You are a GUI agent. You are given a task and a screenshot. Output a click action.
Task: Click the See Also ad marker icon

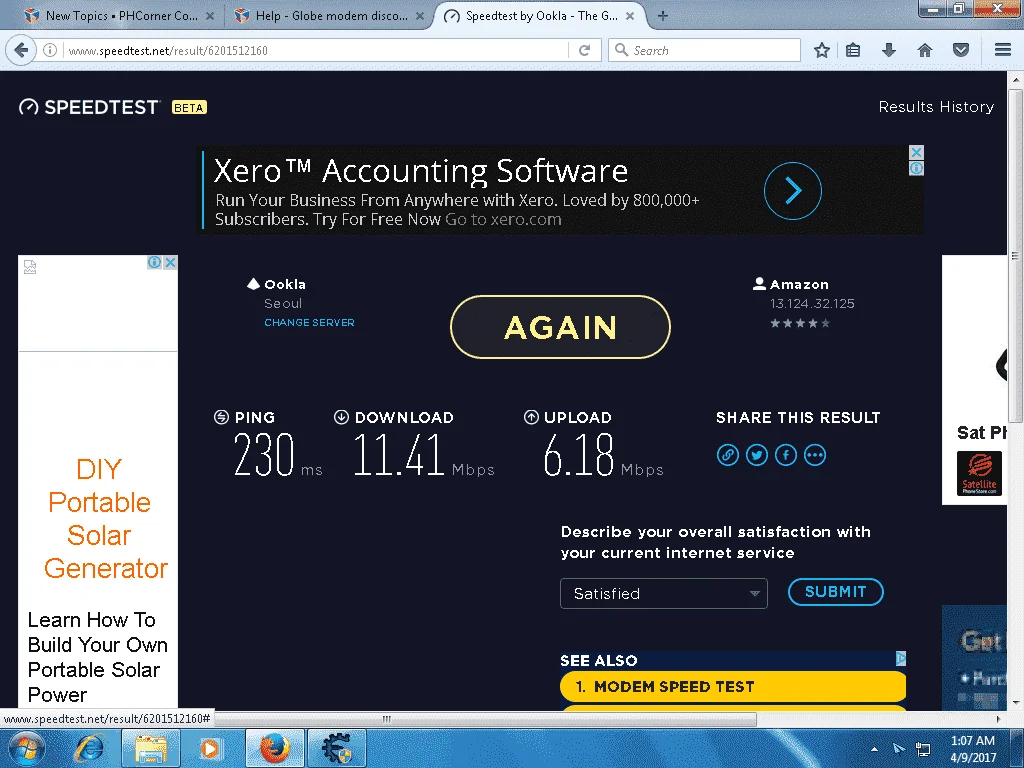900,658
